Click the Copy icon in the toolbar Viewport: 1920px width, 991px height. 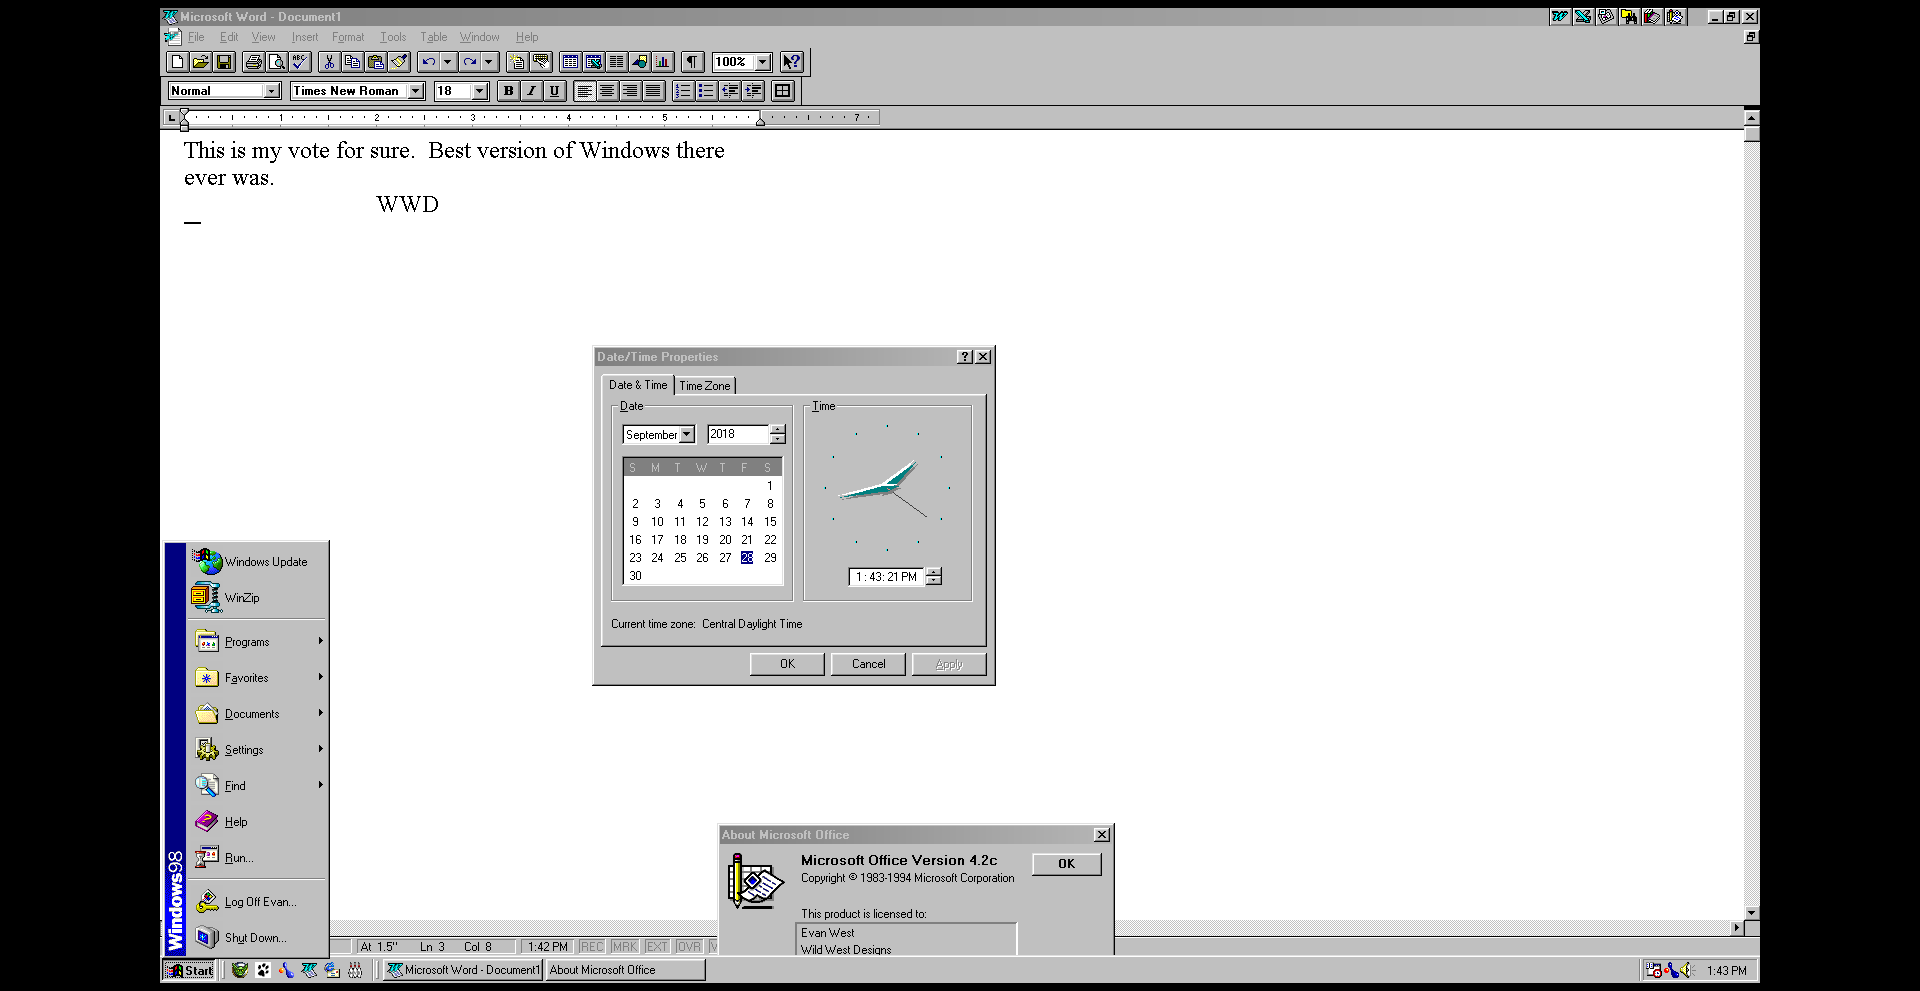click(352, 62)
